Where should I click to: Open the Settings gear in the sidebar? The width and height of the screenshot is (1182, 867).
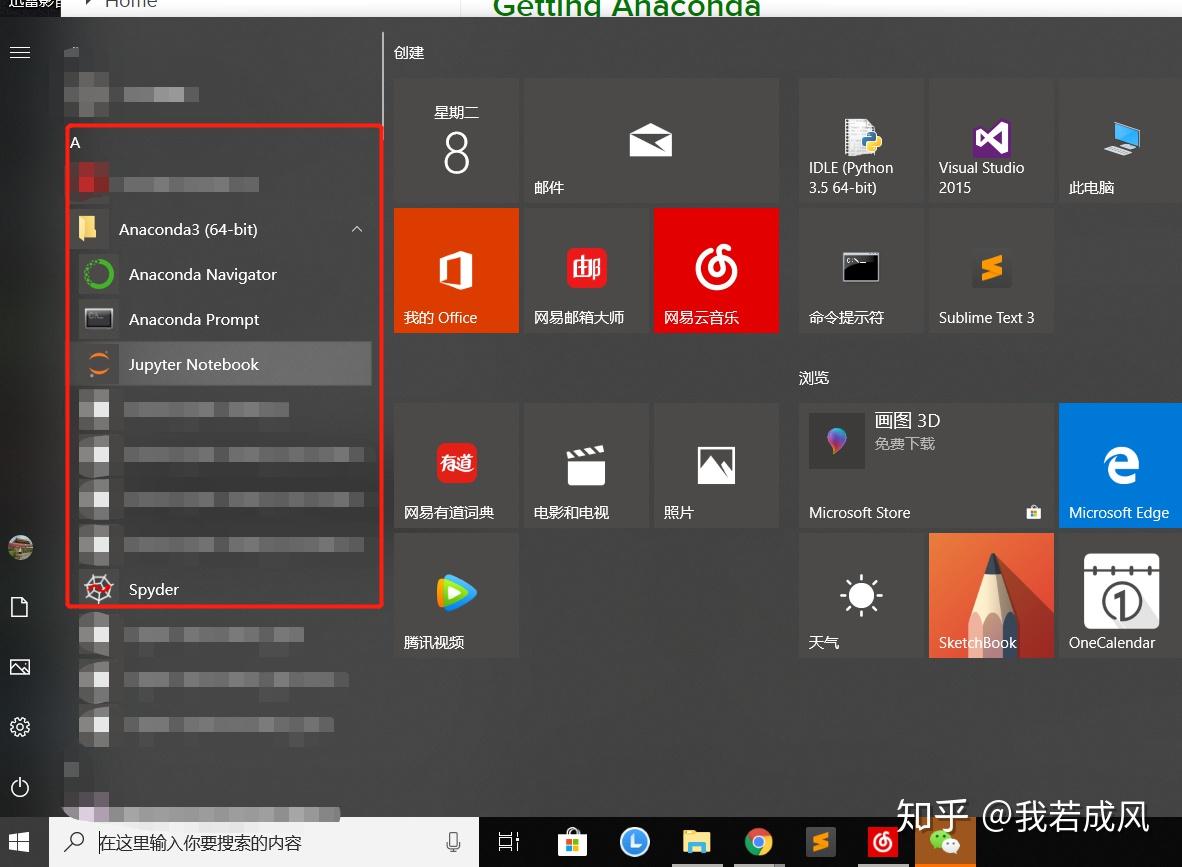coord(20,727)
